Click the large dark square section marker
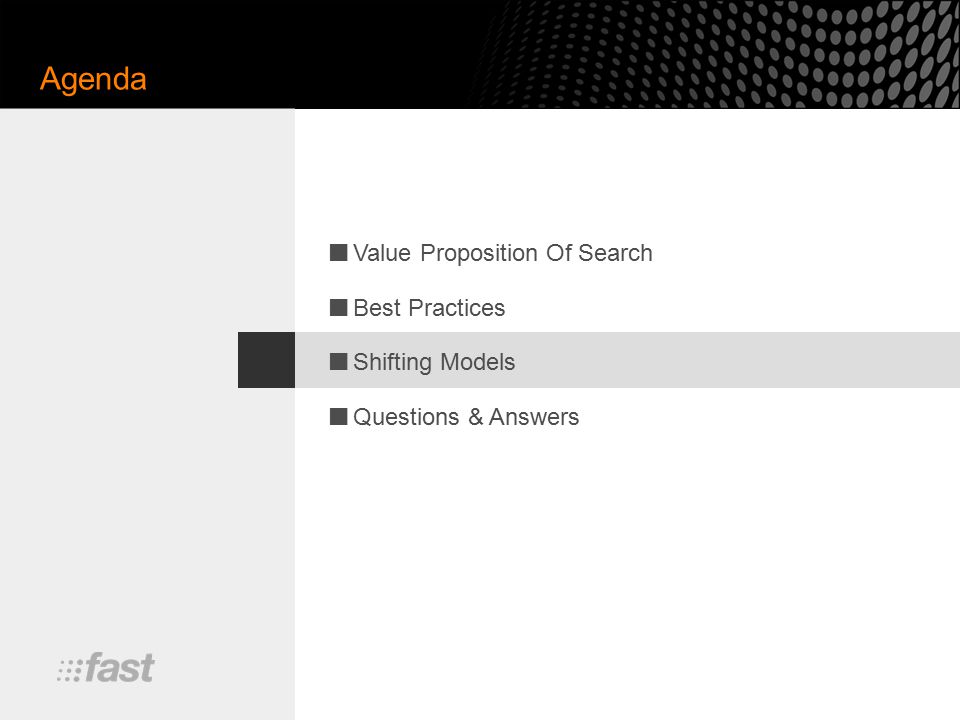Image resolution: width=960 pixels, height=720 pixels. [266, 360]
